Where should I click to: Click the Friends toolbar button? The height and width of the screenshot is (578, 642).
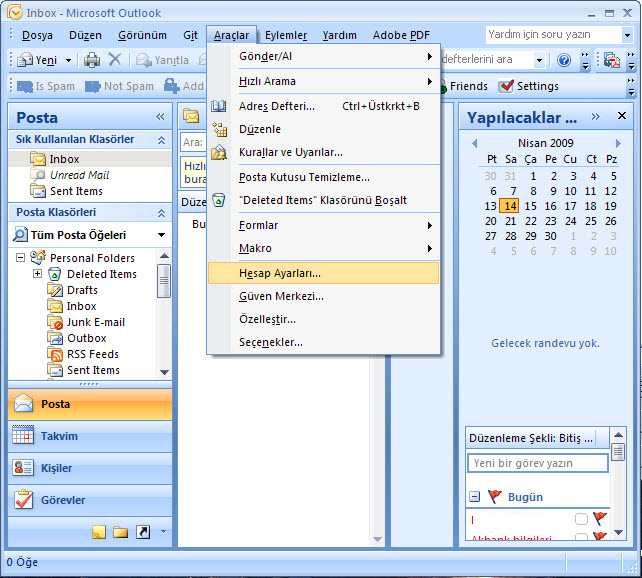tap(463, 86)
